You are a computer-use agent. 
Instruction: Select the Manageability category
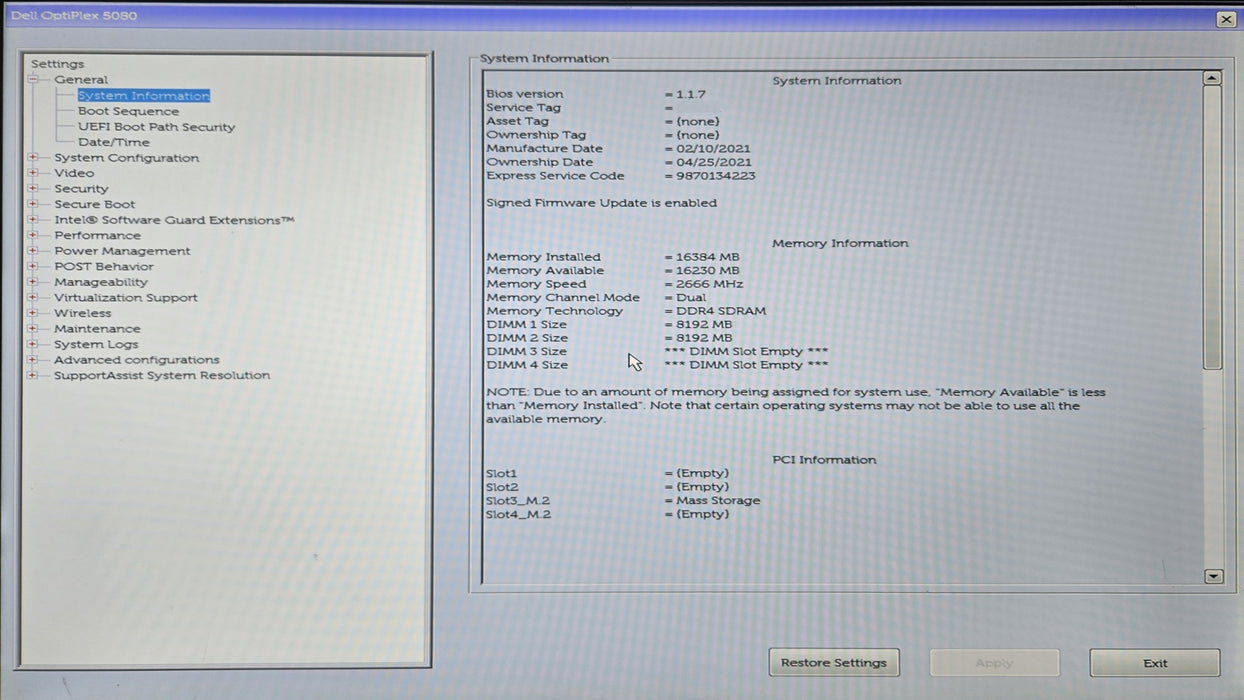click(101, 282)
